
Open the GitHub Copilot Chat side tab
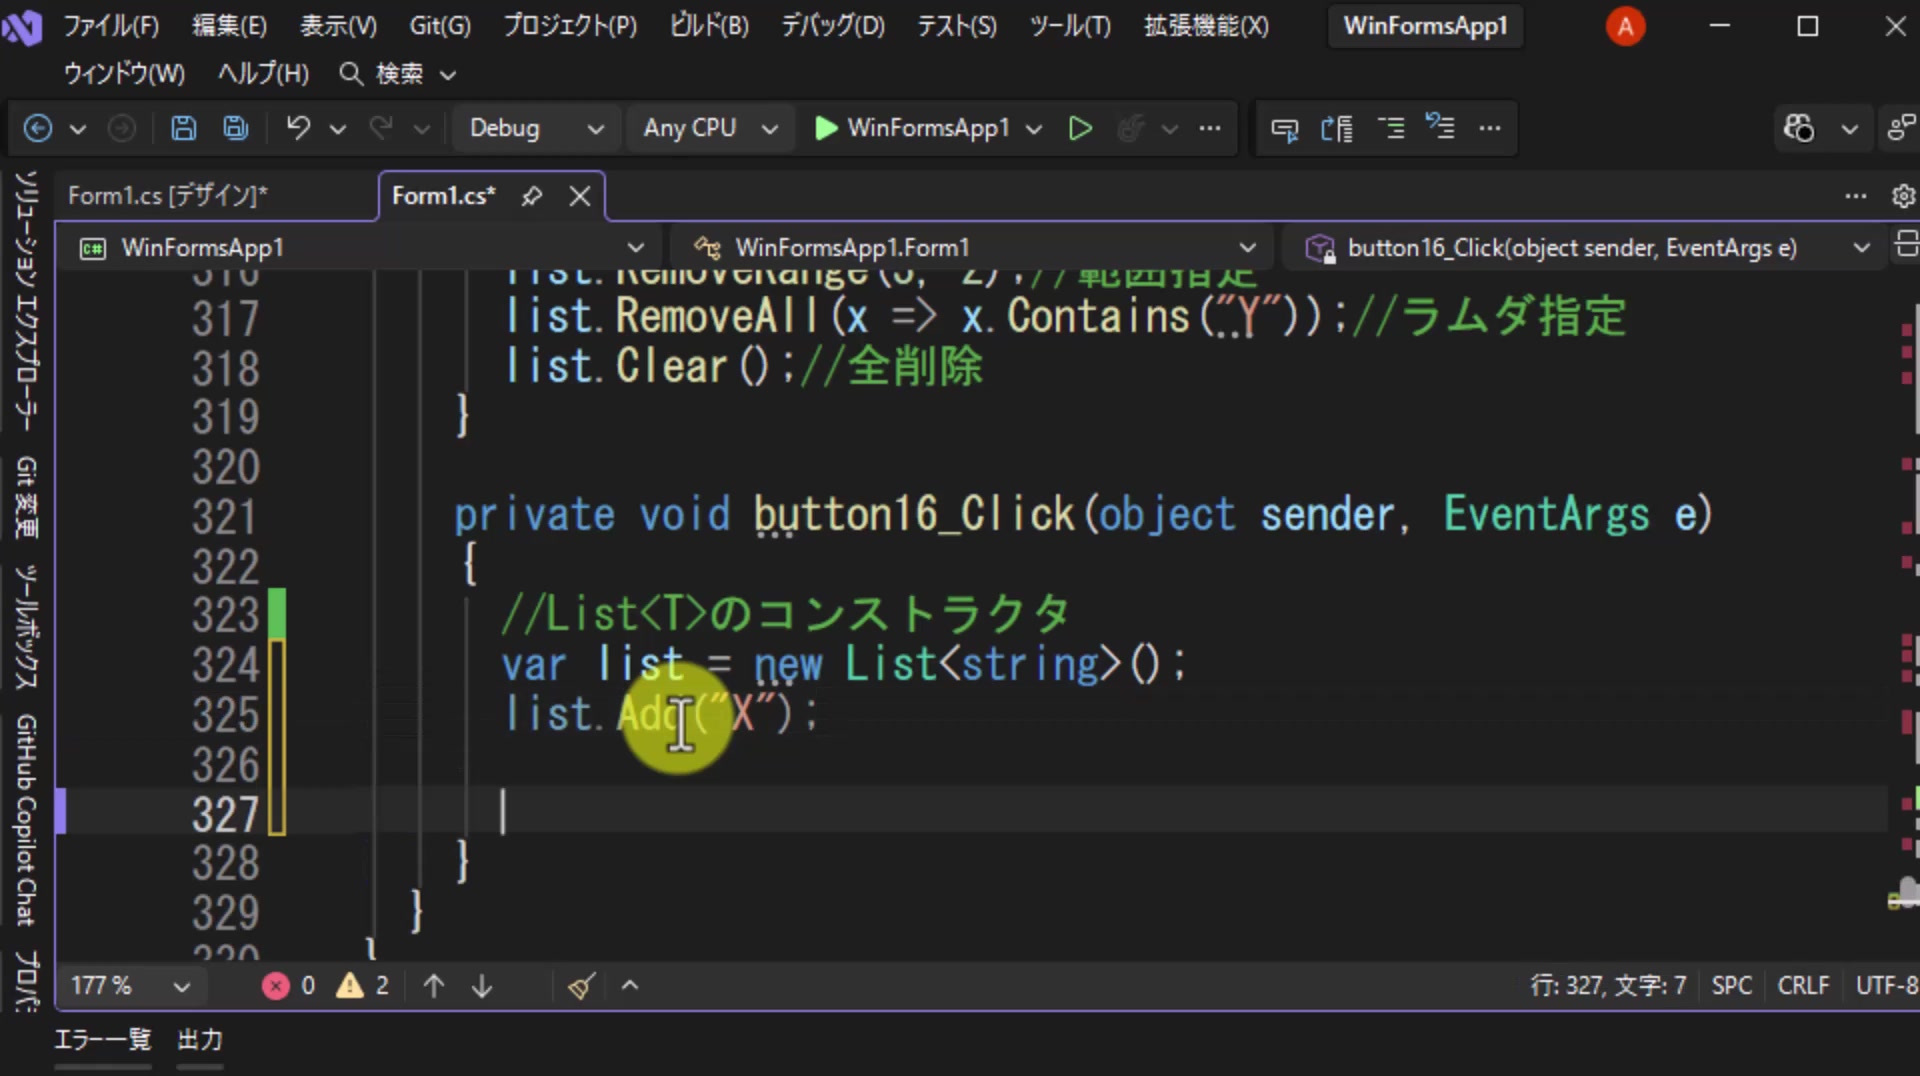click(26, 820)
